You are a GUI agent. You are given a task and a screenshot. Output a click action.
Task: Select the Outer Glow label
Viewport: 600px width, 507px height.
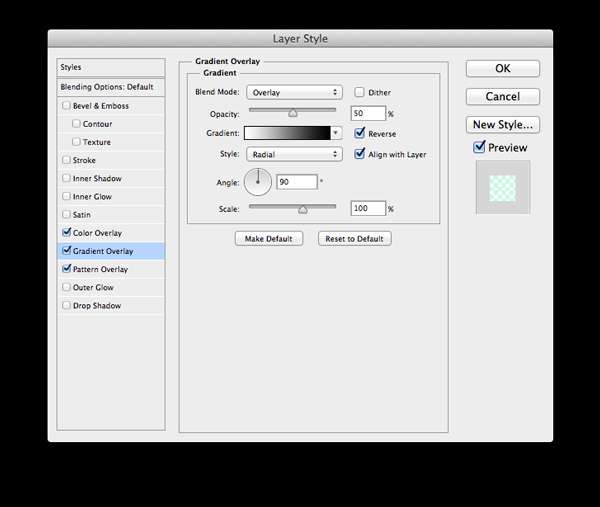(x=93, y=287)
